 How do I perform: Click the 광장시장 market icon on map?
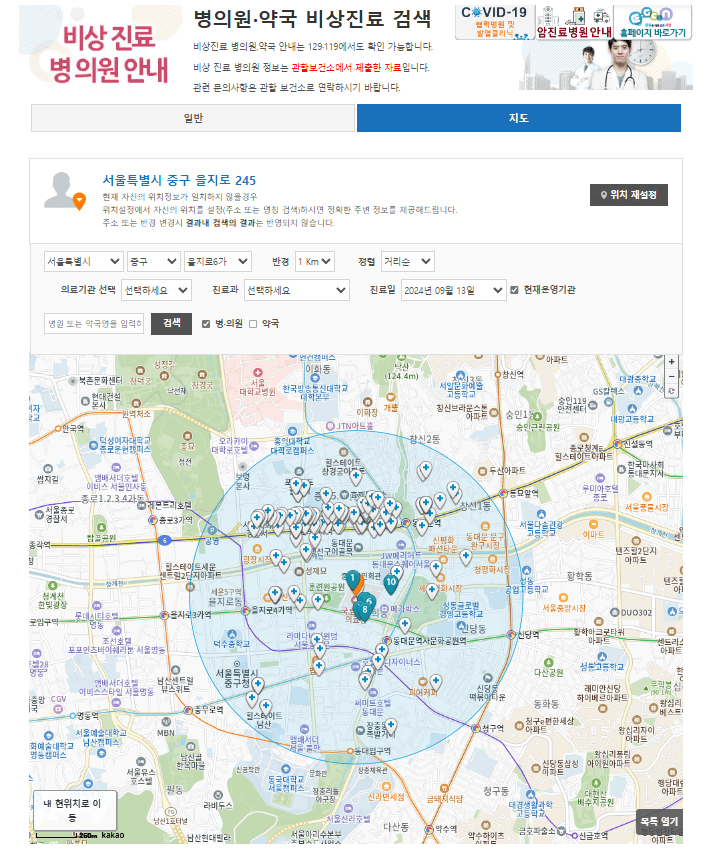(x=257, y=548)
